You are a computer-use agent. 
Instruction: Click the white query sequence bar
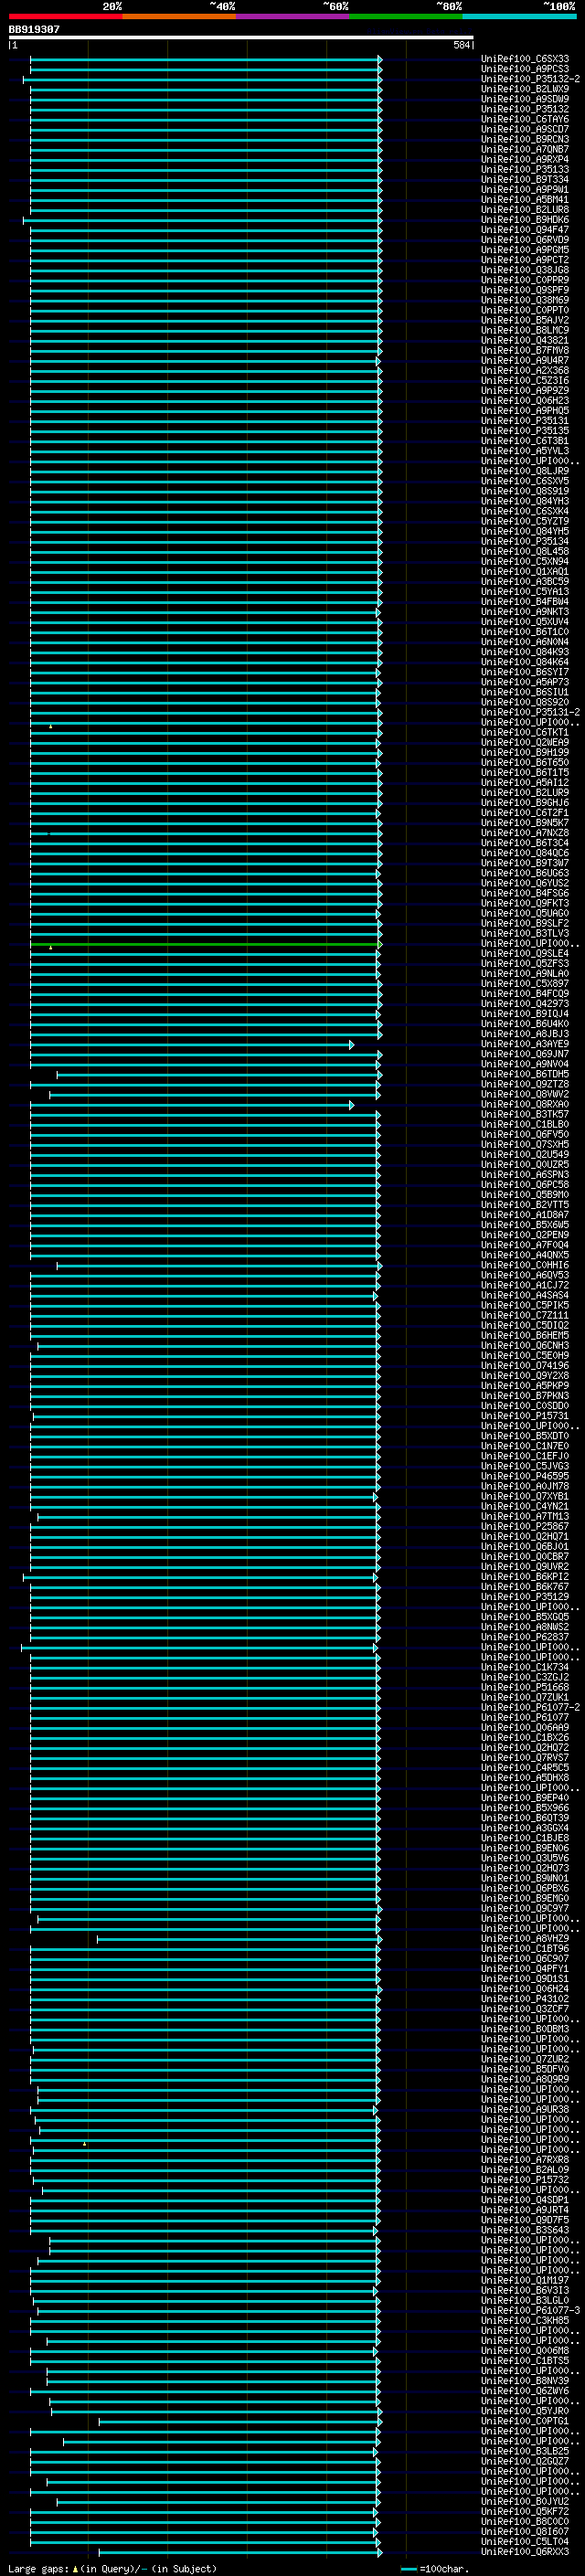coord(241,38)
